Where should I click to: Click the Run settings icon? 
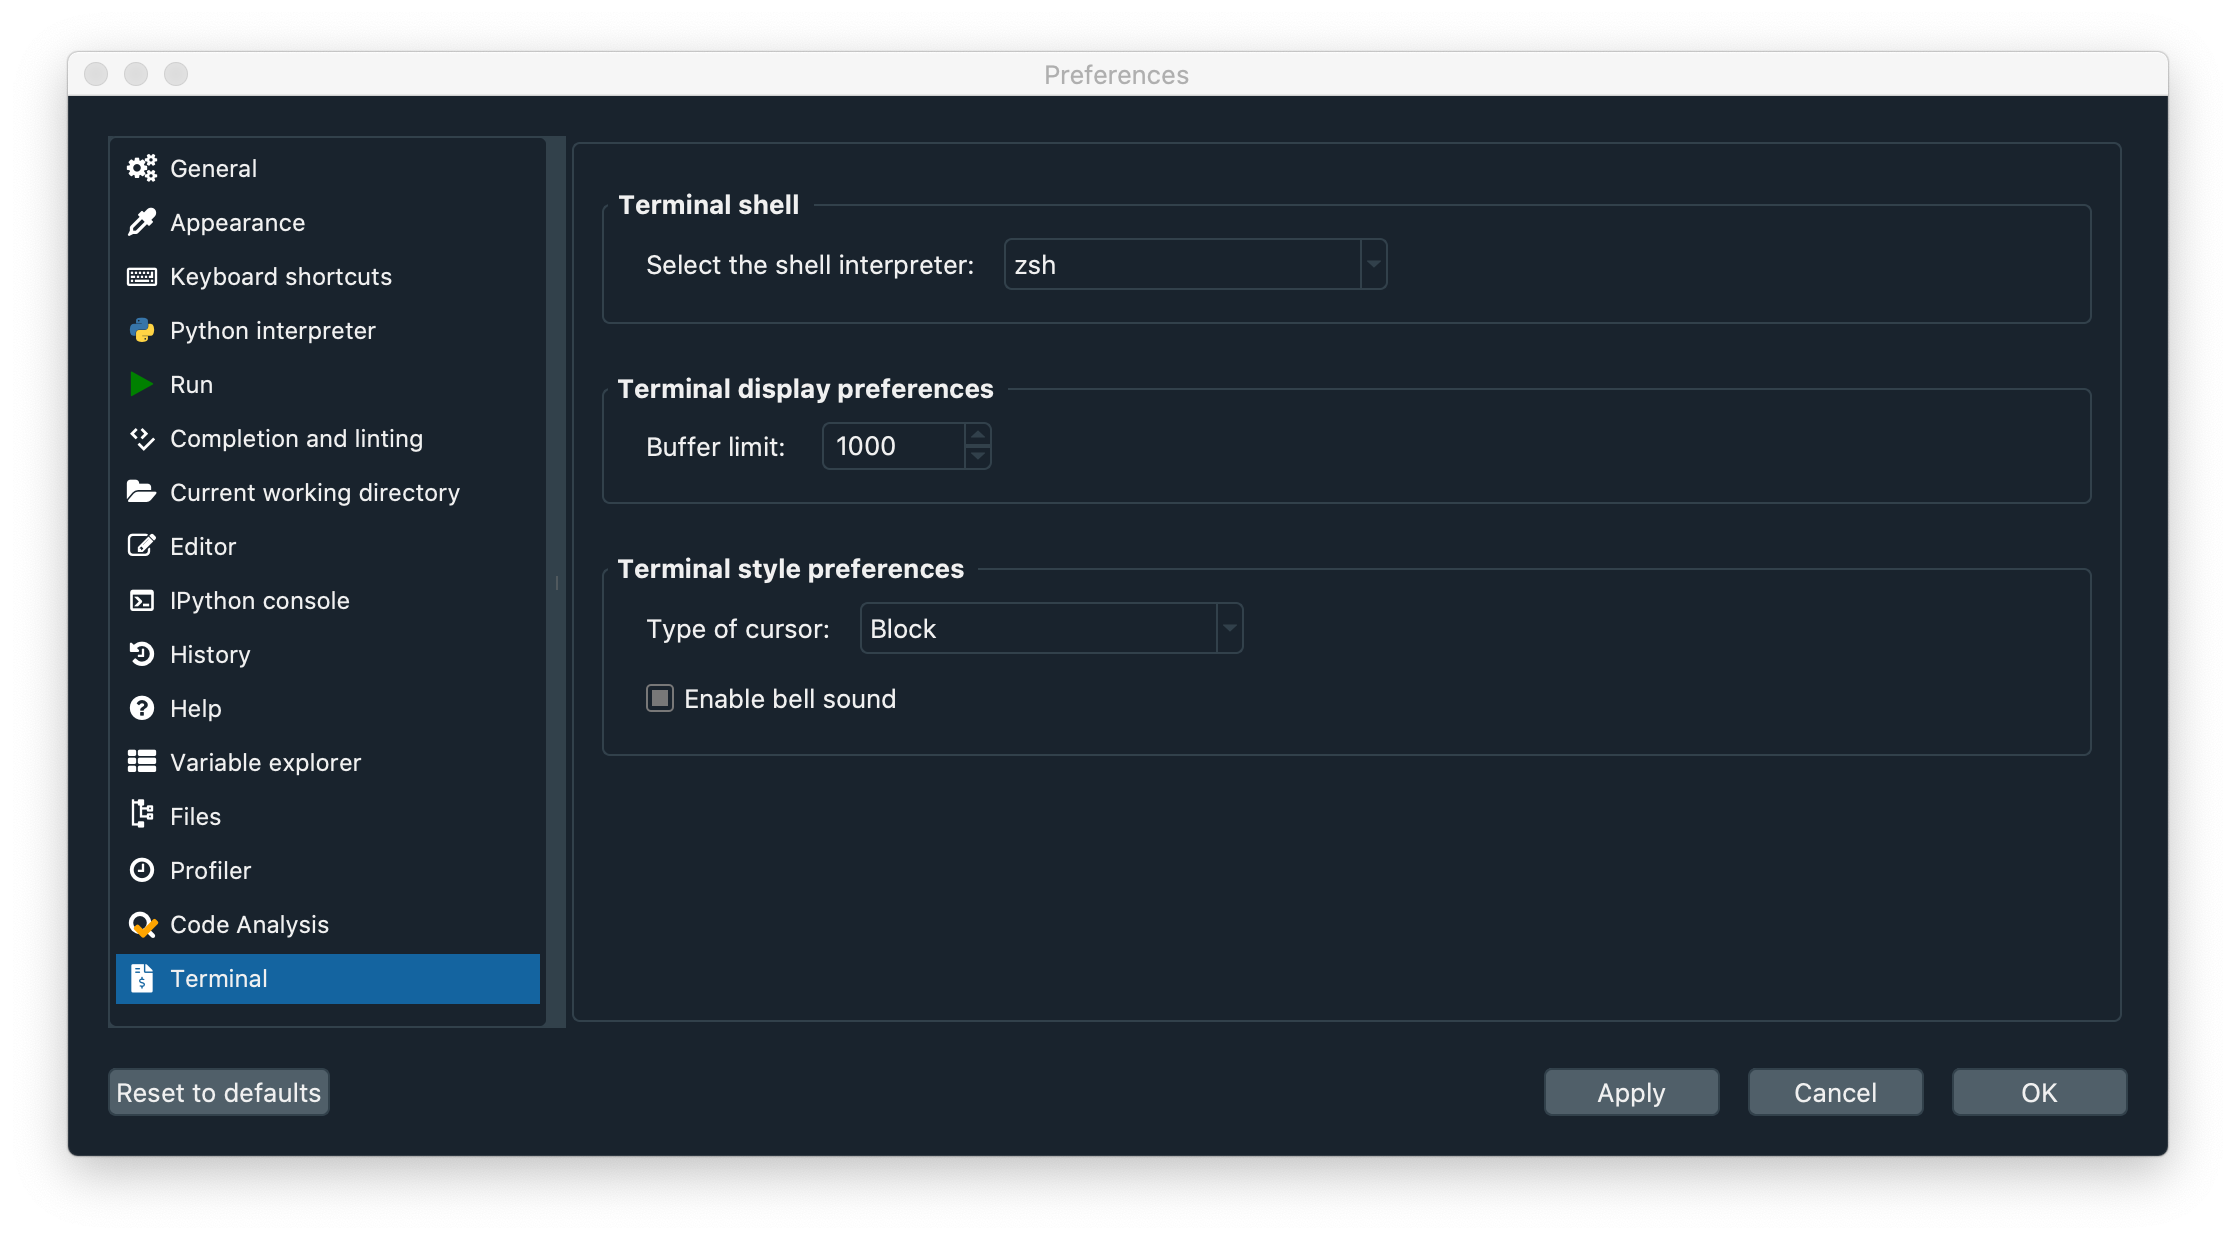click(142, 383)
